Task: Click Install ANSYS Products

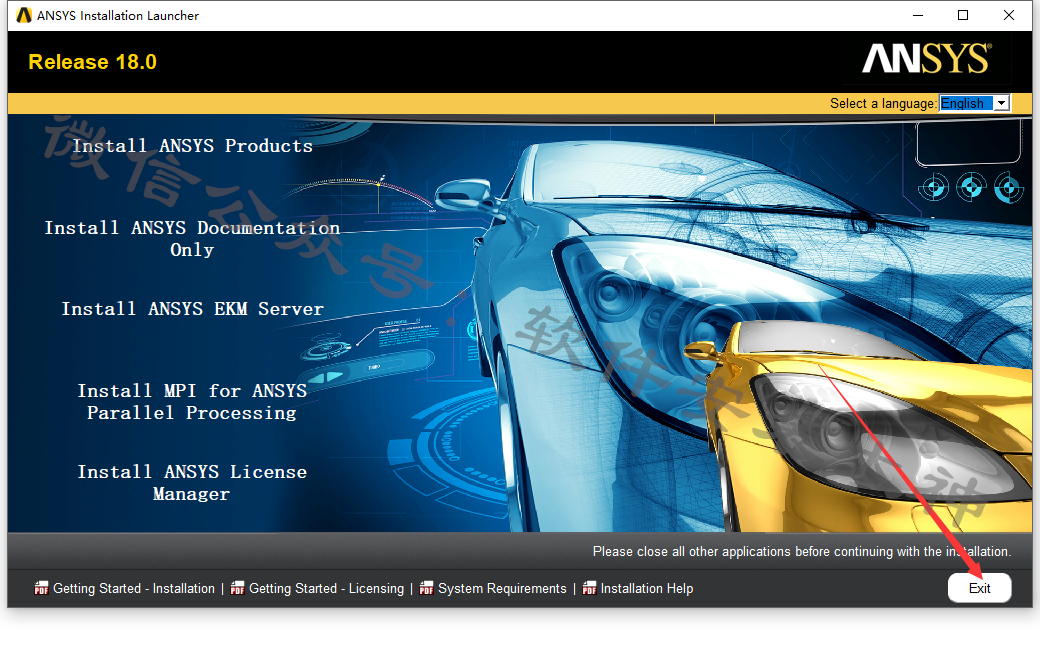Action: (192, 146)
